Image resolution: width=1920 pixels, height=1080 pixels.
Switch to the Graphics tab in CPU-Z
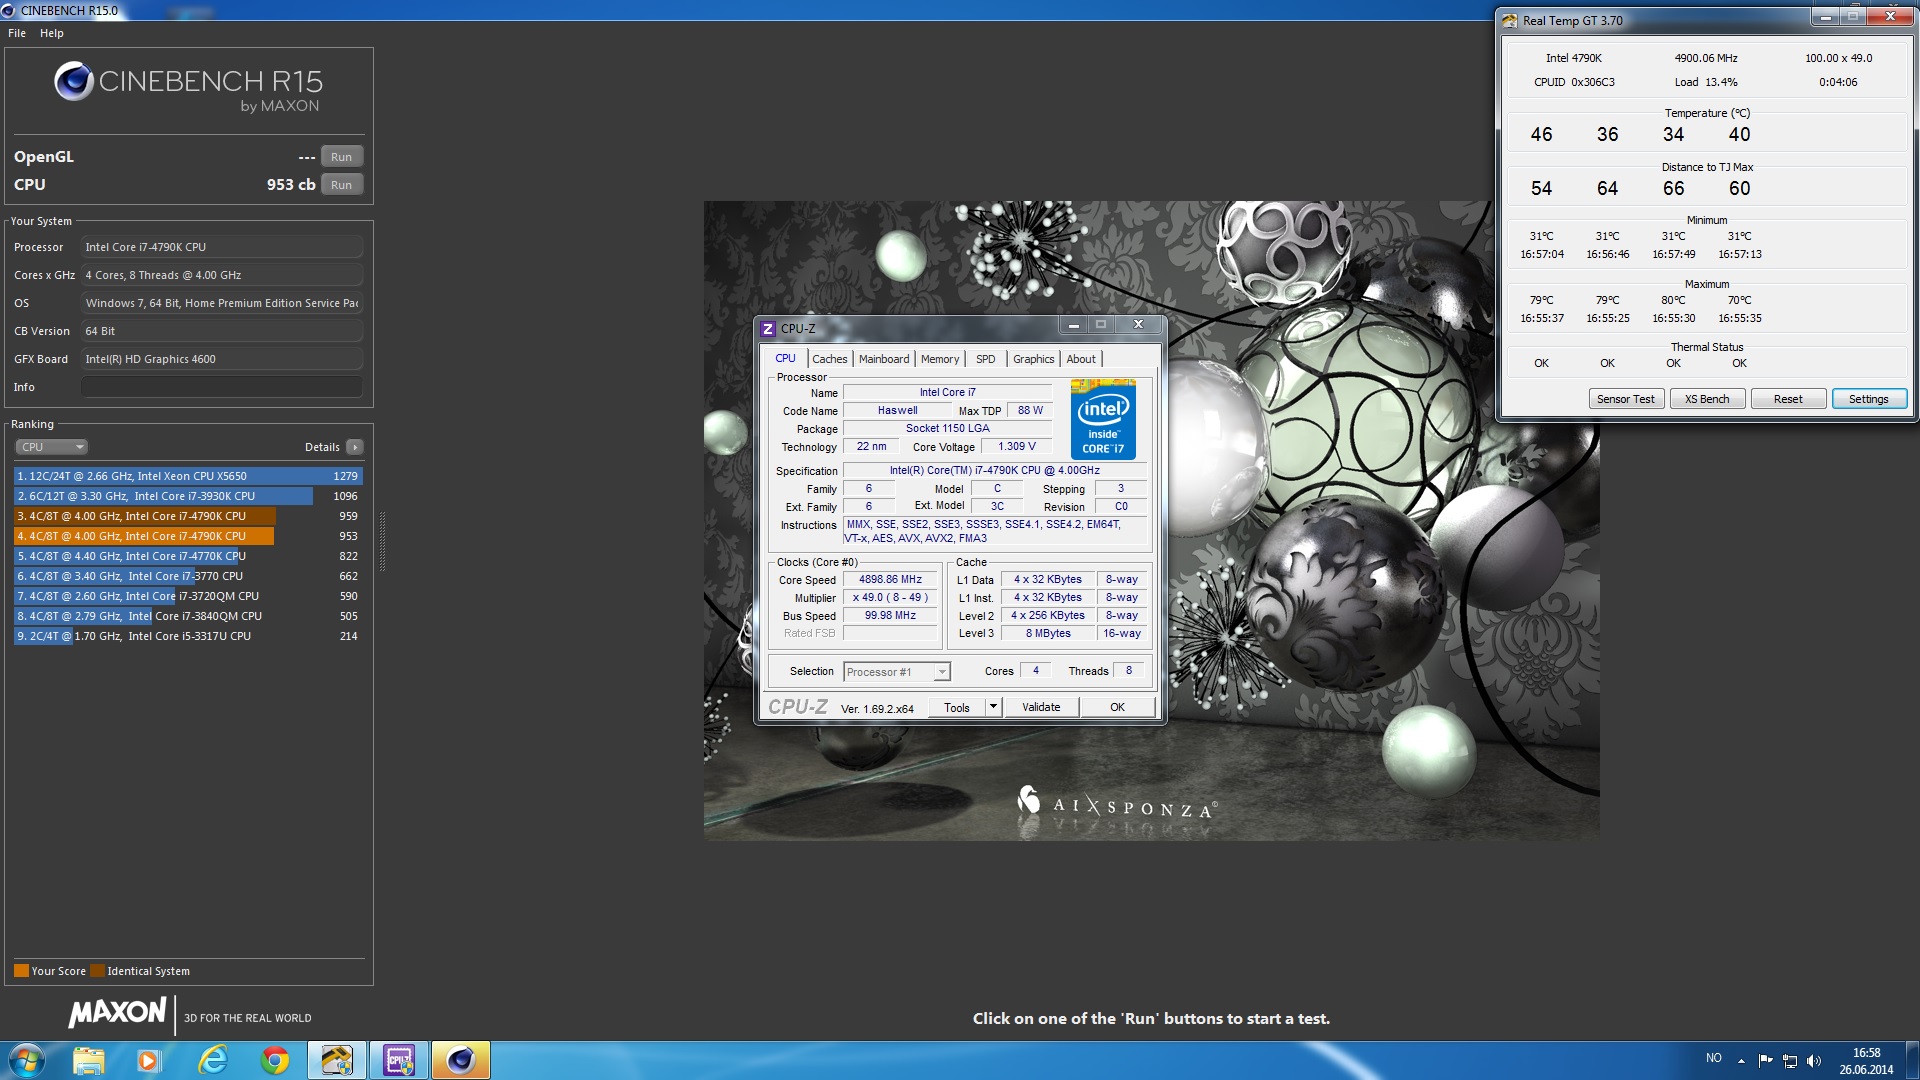1033,359
